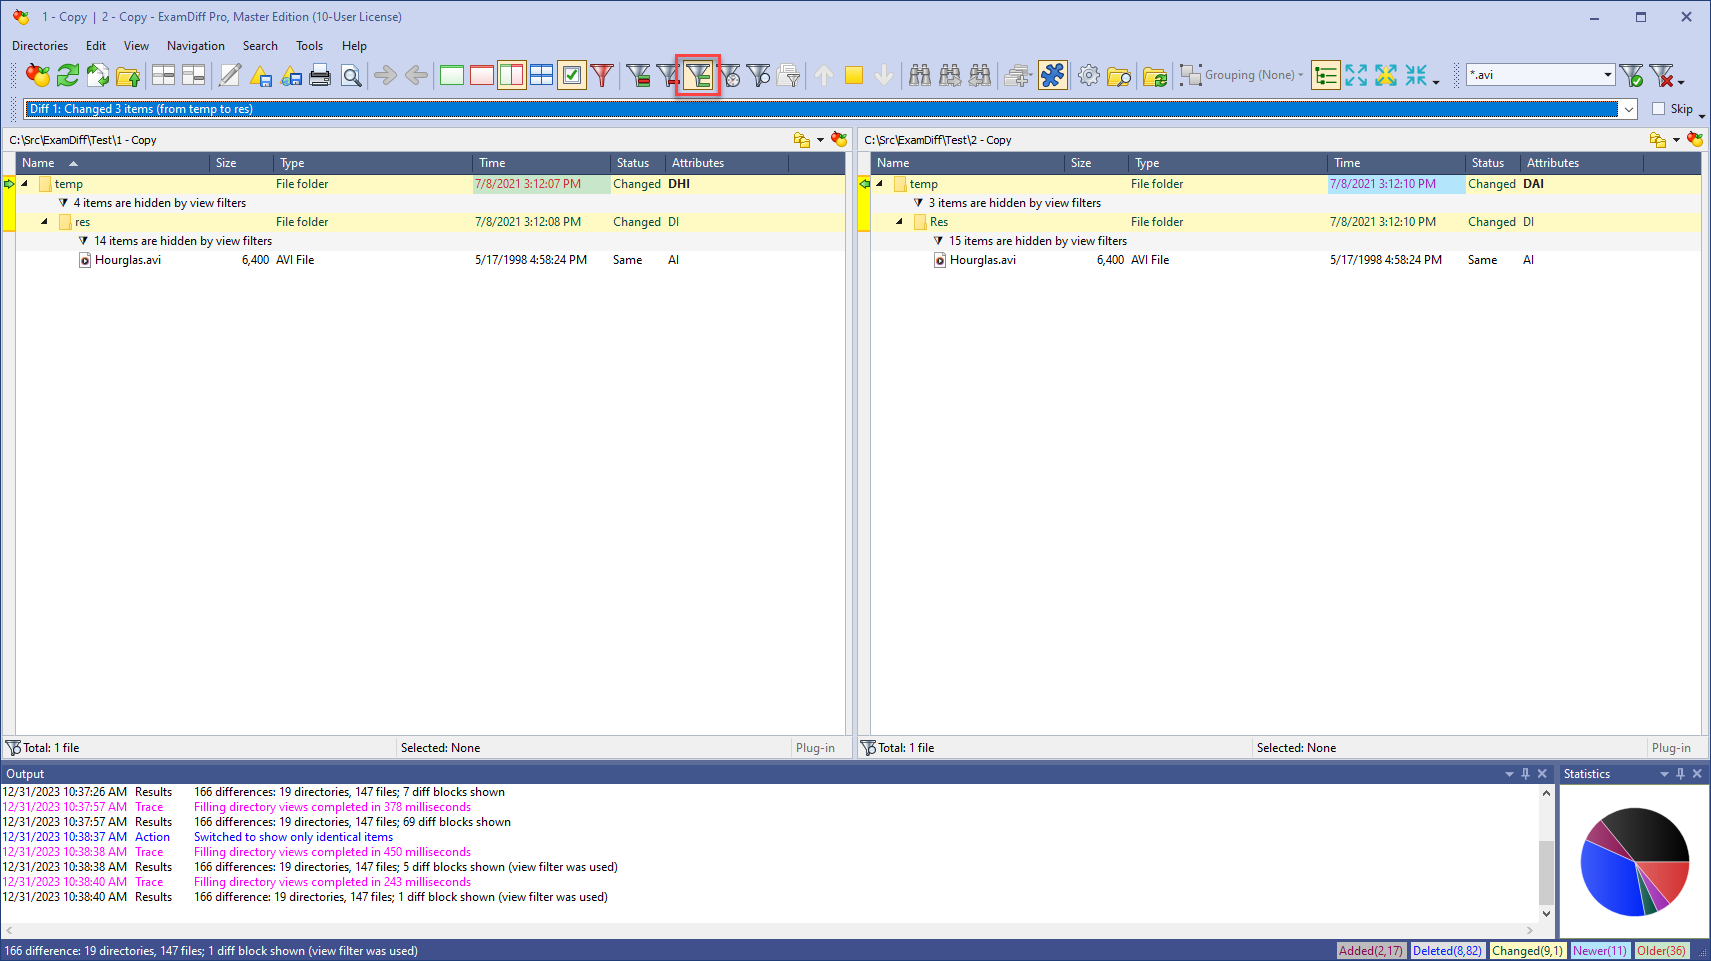Click the funnel with magnifier filter icon
The image size is (1711, 961).
click(760, 75)
